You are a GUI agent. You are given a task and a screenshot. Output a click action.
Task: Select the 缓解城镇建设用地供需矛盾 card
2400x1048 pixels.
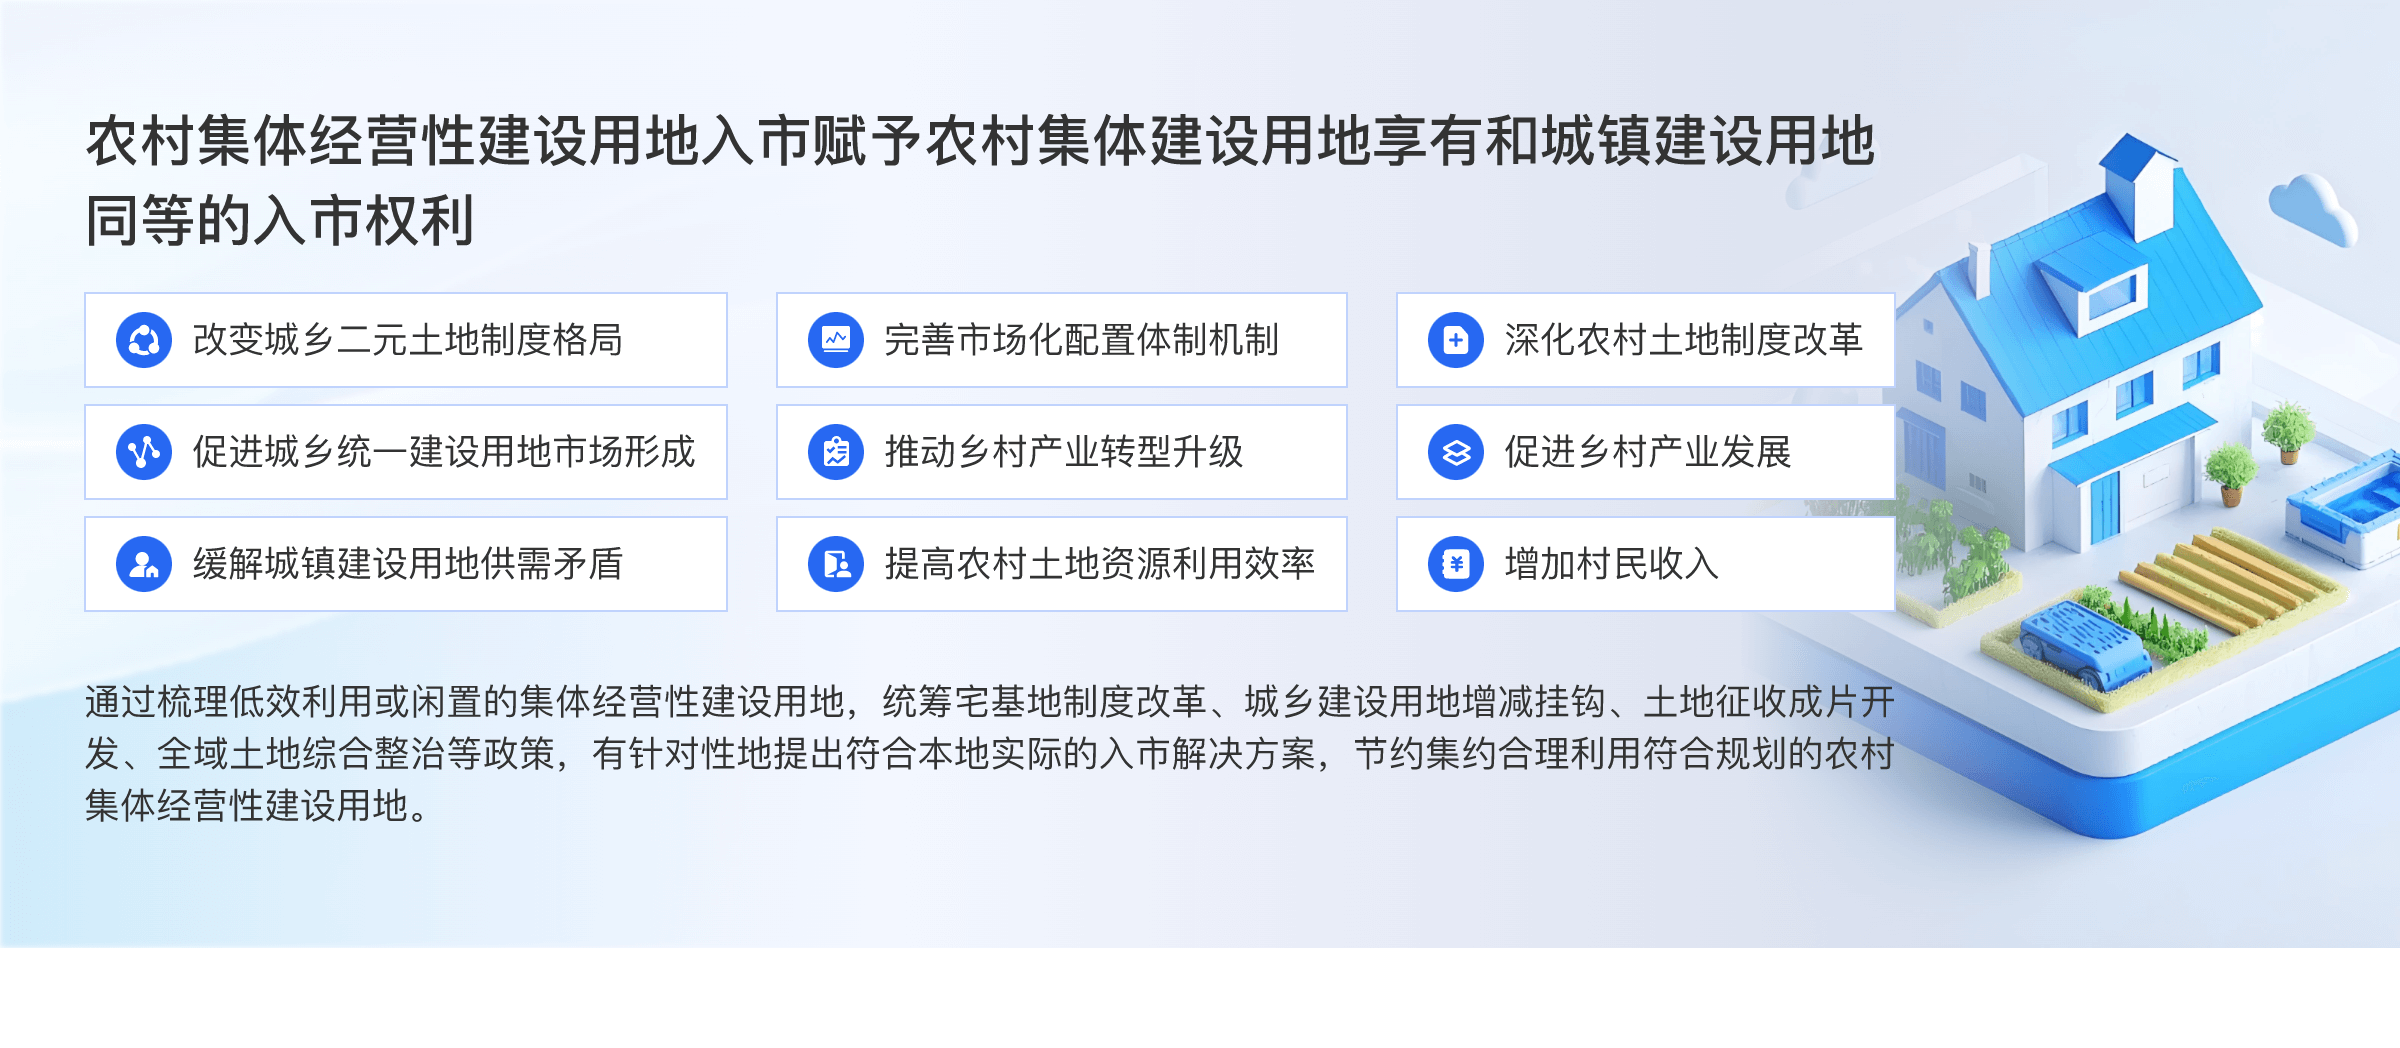(x=406, y=564)
